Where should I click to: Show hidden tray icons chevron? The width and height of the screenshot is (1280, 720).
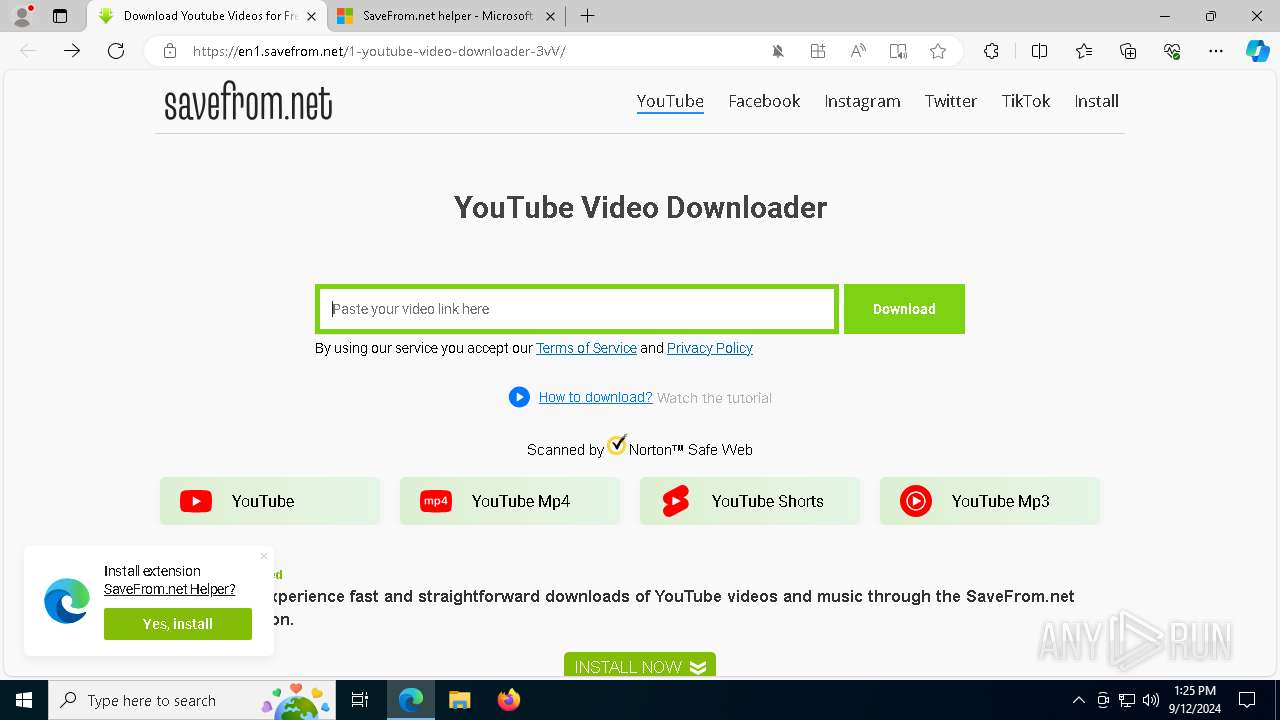(1078, 700)
